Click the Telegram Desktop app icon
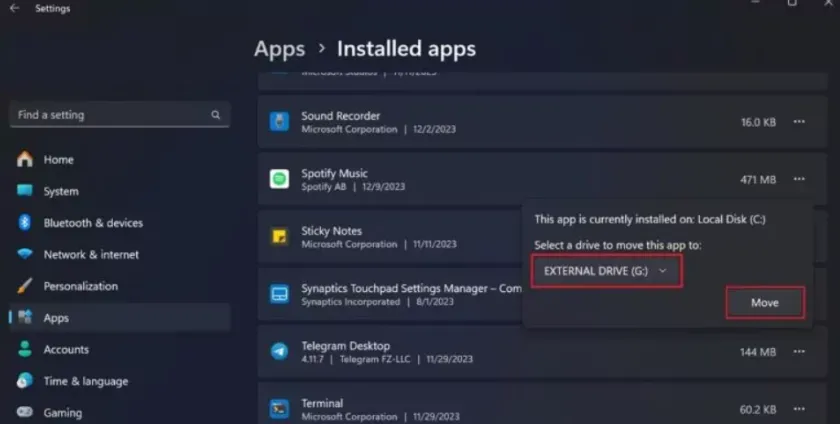Image resolution: width=840 pixels, height=424 pixels. pos(279,352)
